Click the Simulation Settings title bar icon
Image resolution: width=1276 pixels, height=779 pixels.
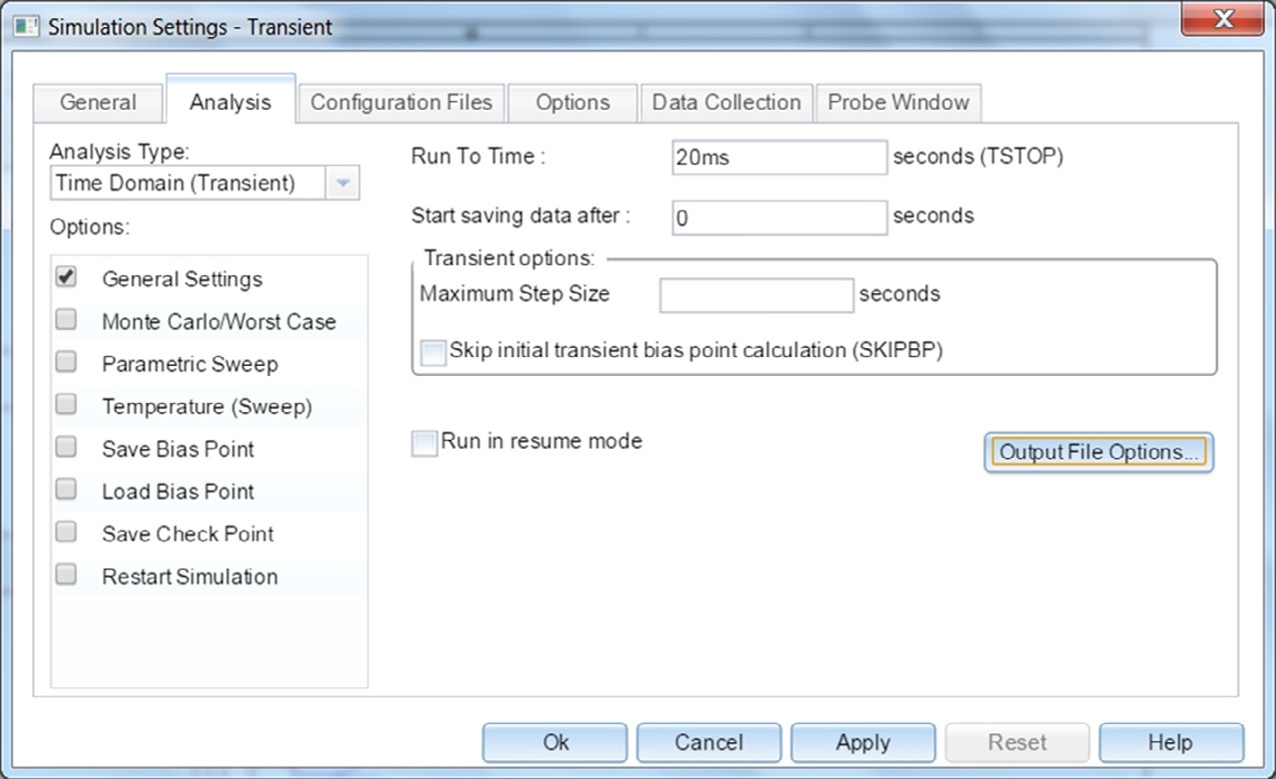(x=27, y=27)
